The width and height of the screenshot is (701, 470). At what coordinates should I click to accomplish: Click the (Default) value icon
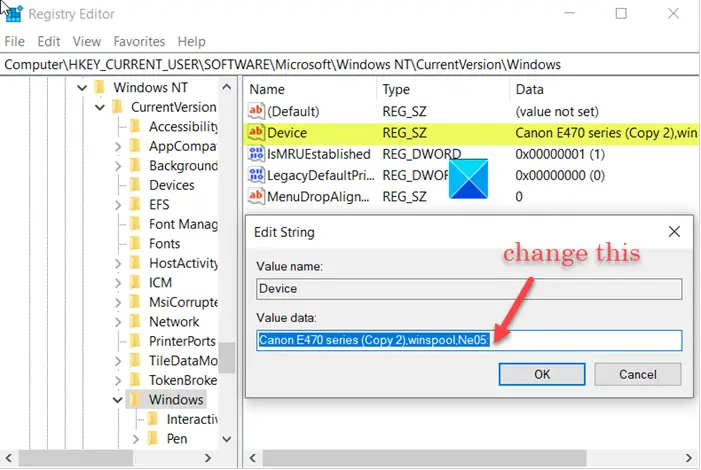pos(256,111)
